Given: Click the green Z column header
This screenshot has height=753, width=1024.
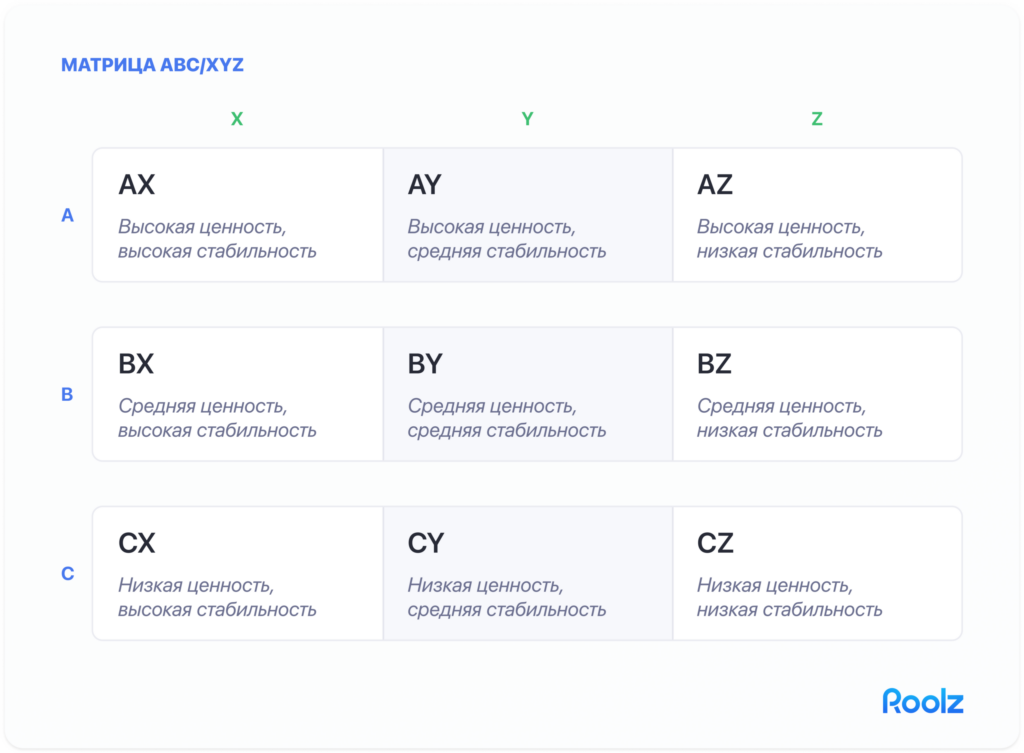Looking at the screenshot, I should [x=817, y=119].
